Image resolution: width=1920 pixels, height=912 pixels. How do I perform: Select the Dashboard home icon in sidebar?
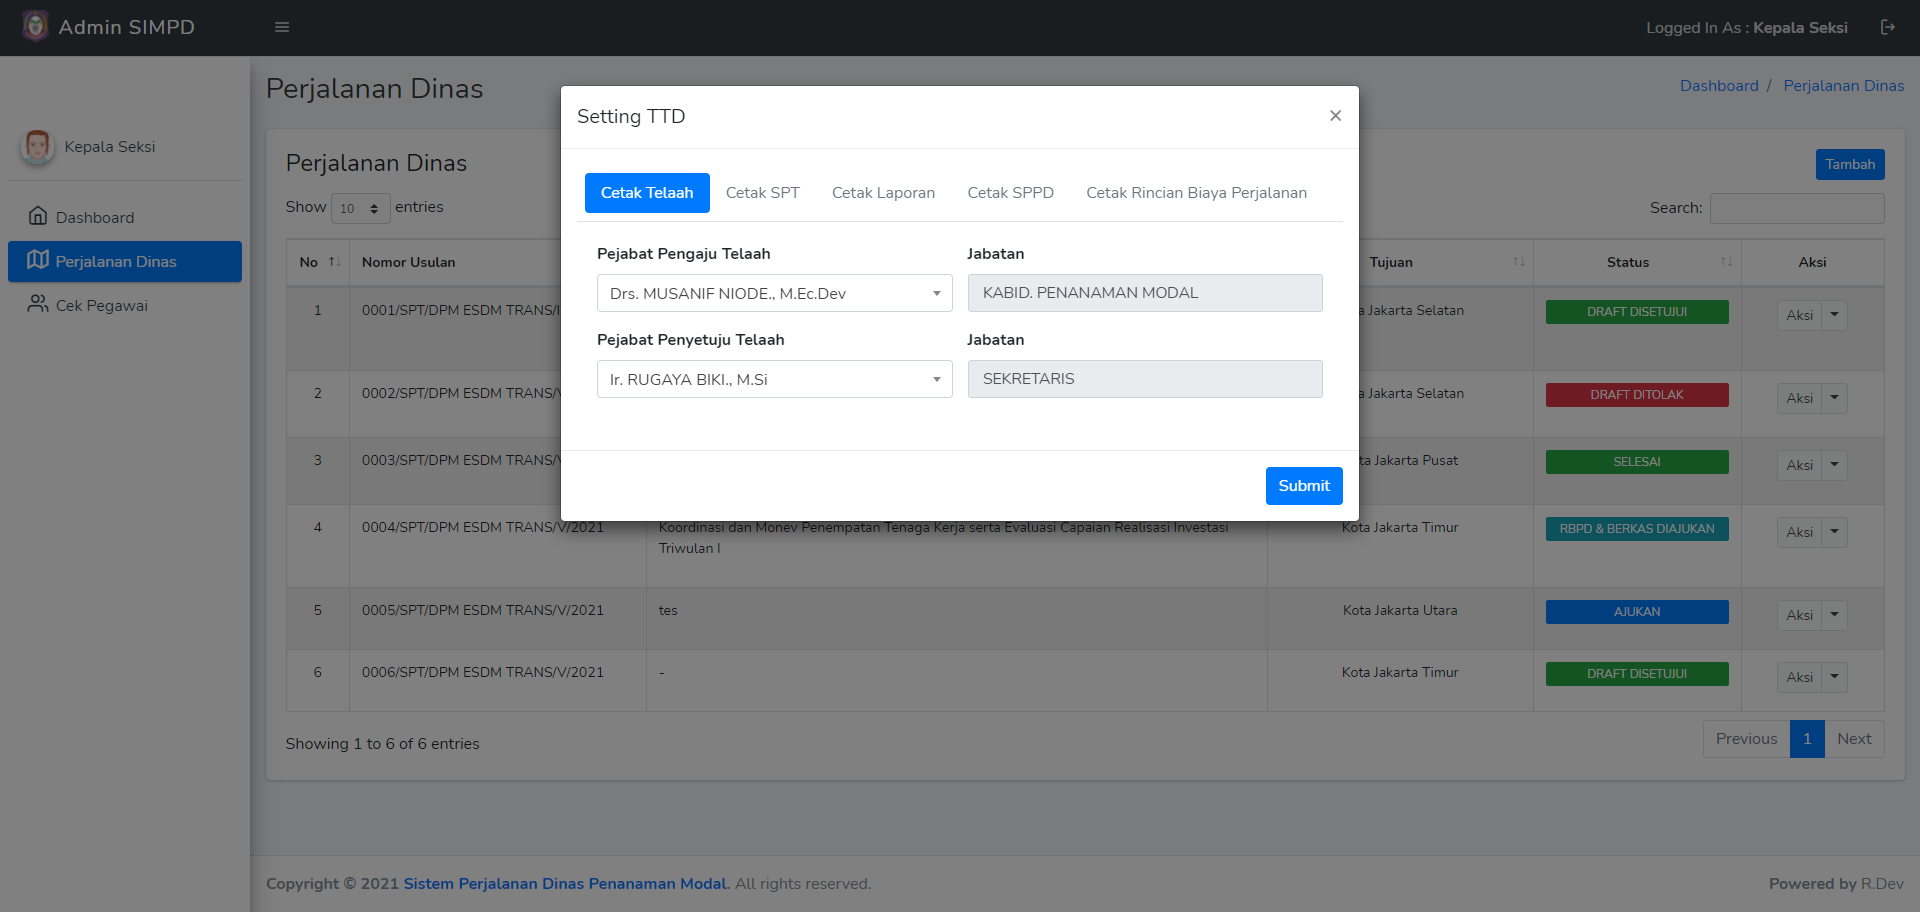tap(38, 216)
